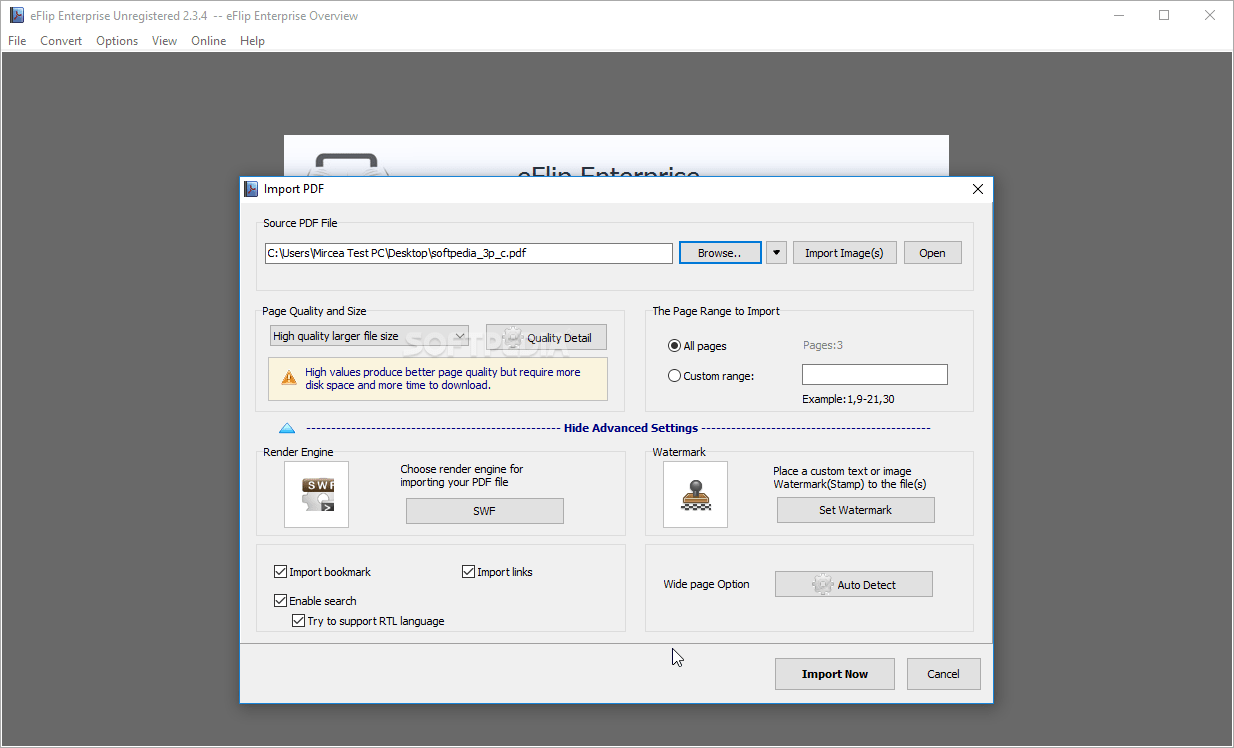Open the Options menu
The height and width of the screenshot is (748, 1234).
117,41
